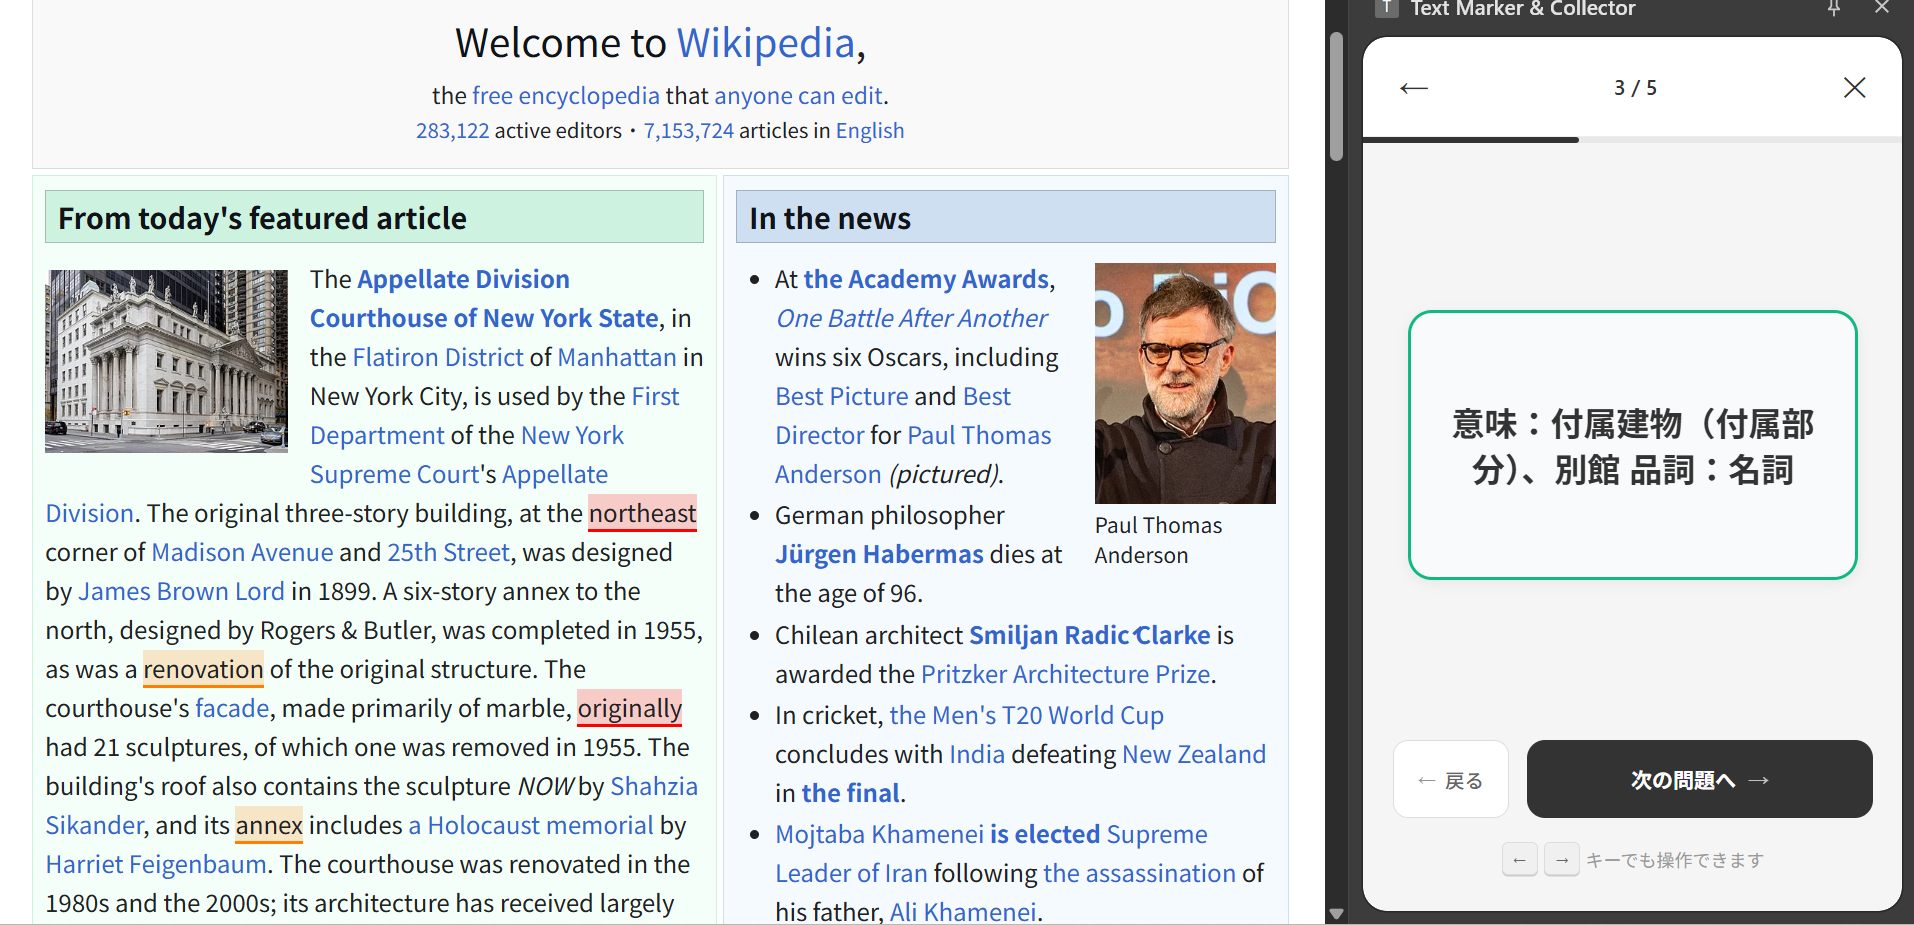The width and height of the screenshot is (1914, 925).
Task: Click the highlighted word 'renovation'
Action: [203, 669]
